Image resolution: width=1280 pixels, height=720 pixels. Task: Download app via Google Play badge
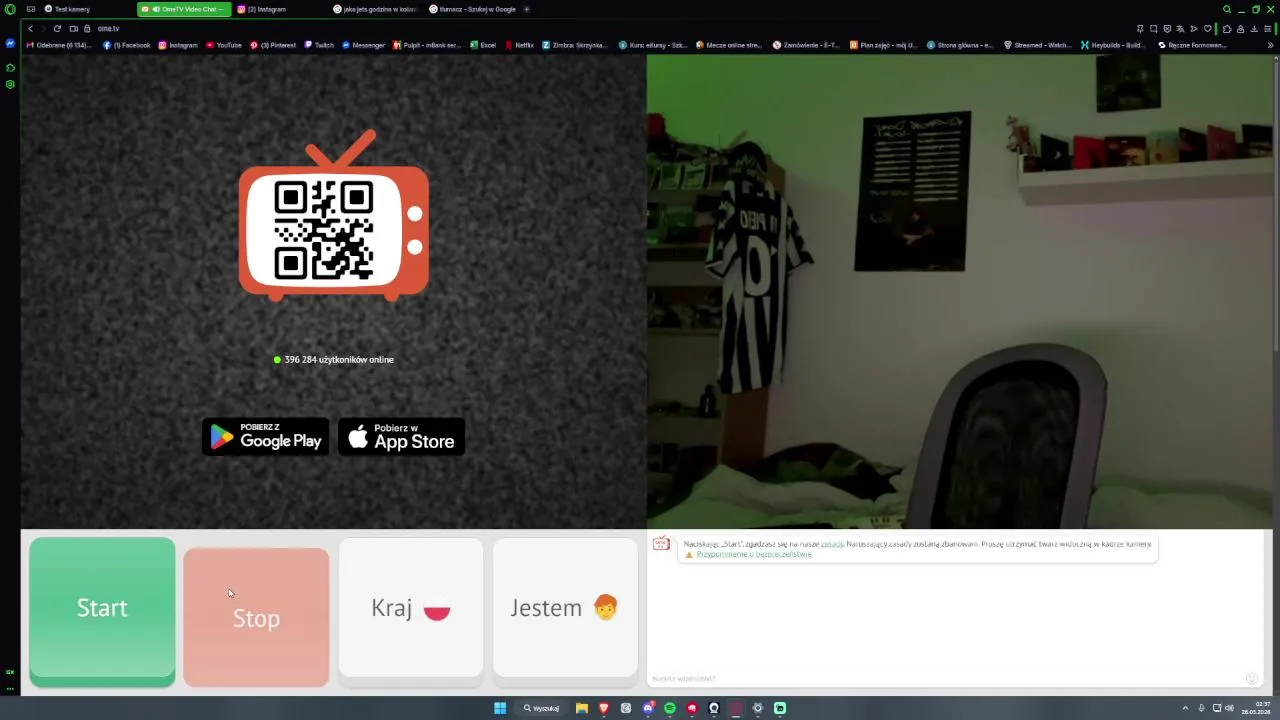(266, 437)
